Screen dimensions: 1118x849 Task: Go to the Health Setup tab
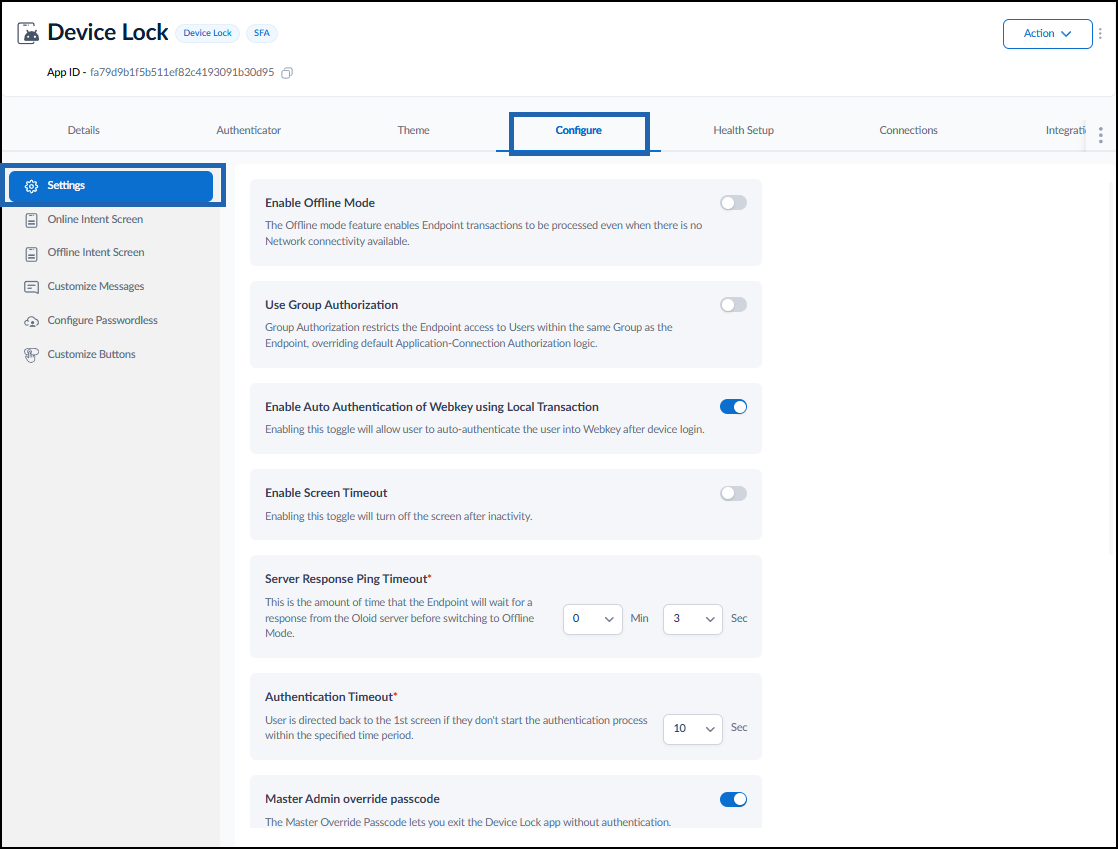pos(743,130)
